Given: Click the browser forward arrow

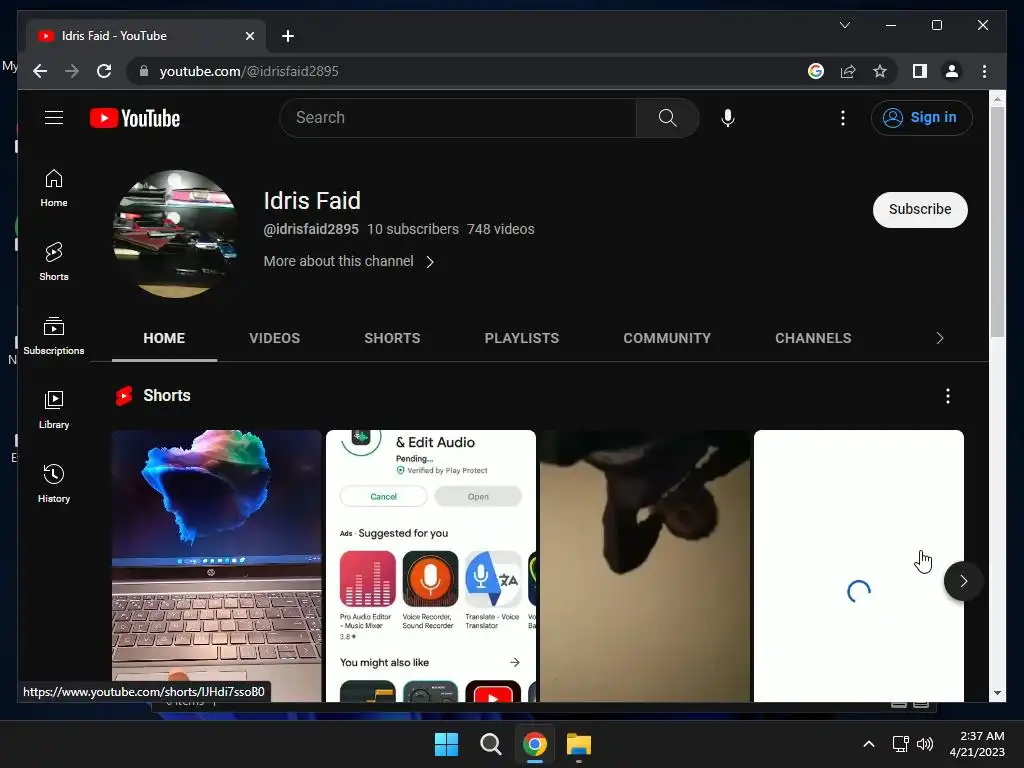Looking at the screenshot, I should [72, 71].
